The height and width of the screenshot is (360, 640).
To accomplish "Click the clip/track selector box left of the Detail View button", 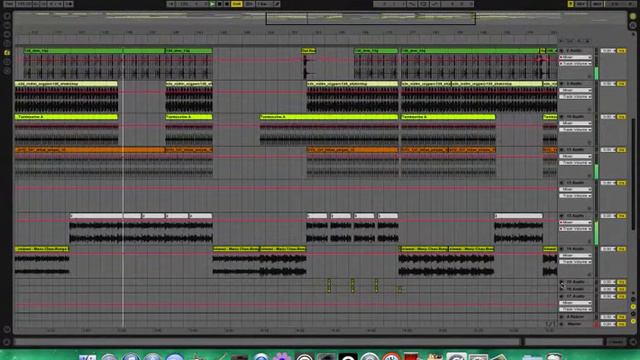I will 616,342.
